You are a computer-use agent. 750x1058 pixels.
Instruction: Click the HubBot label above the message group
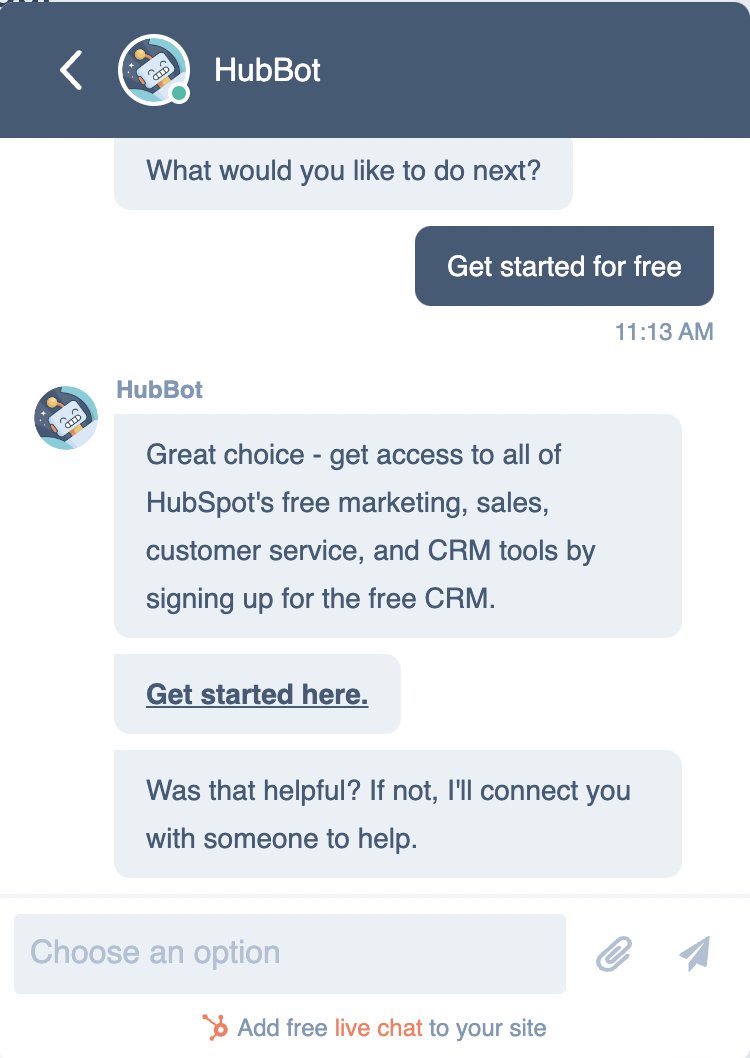158,389
